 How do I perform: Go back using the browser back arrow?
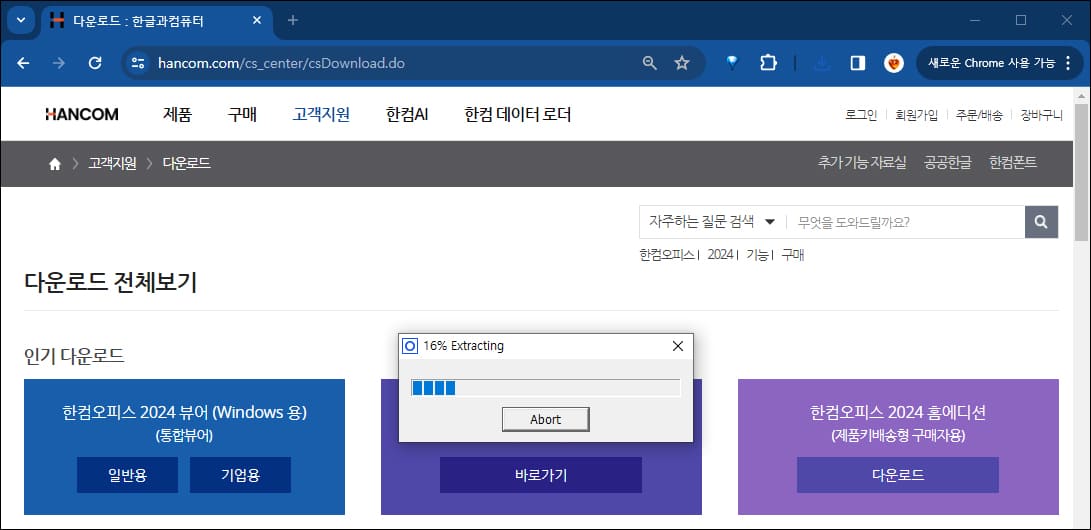[x=24, y=63]
